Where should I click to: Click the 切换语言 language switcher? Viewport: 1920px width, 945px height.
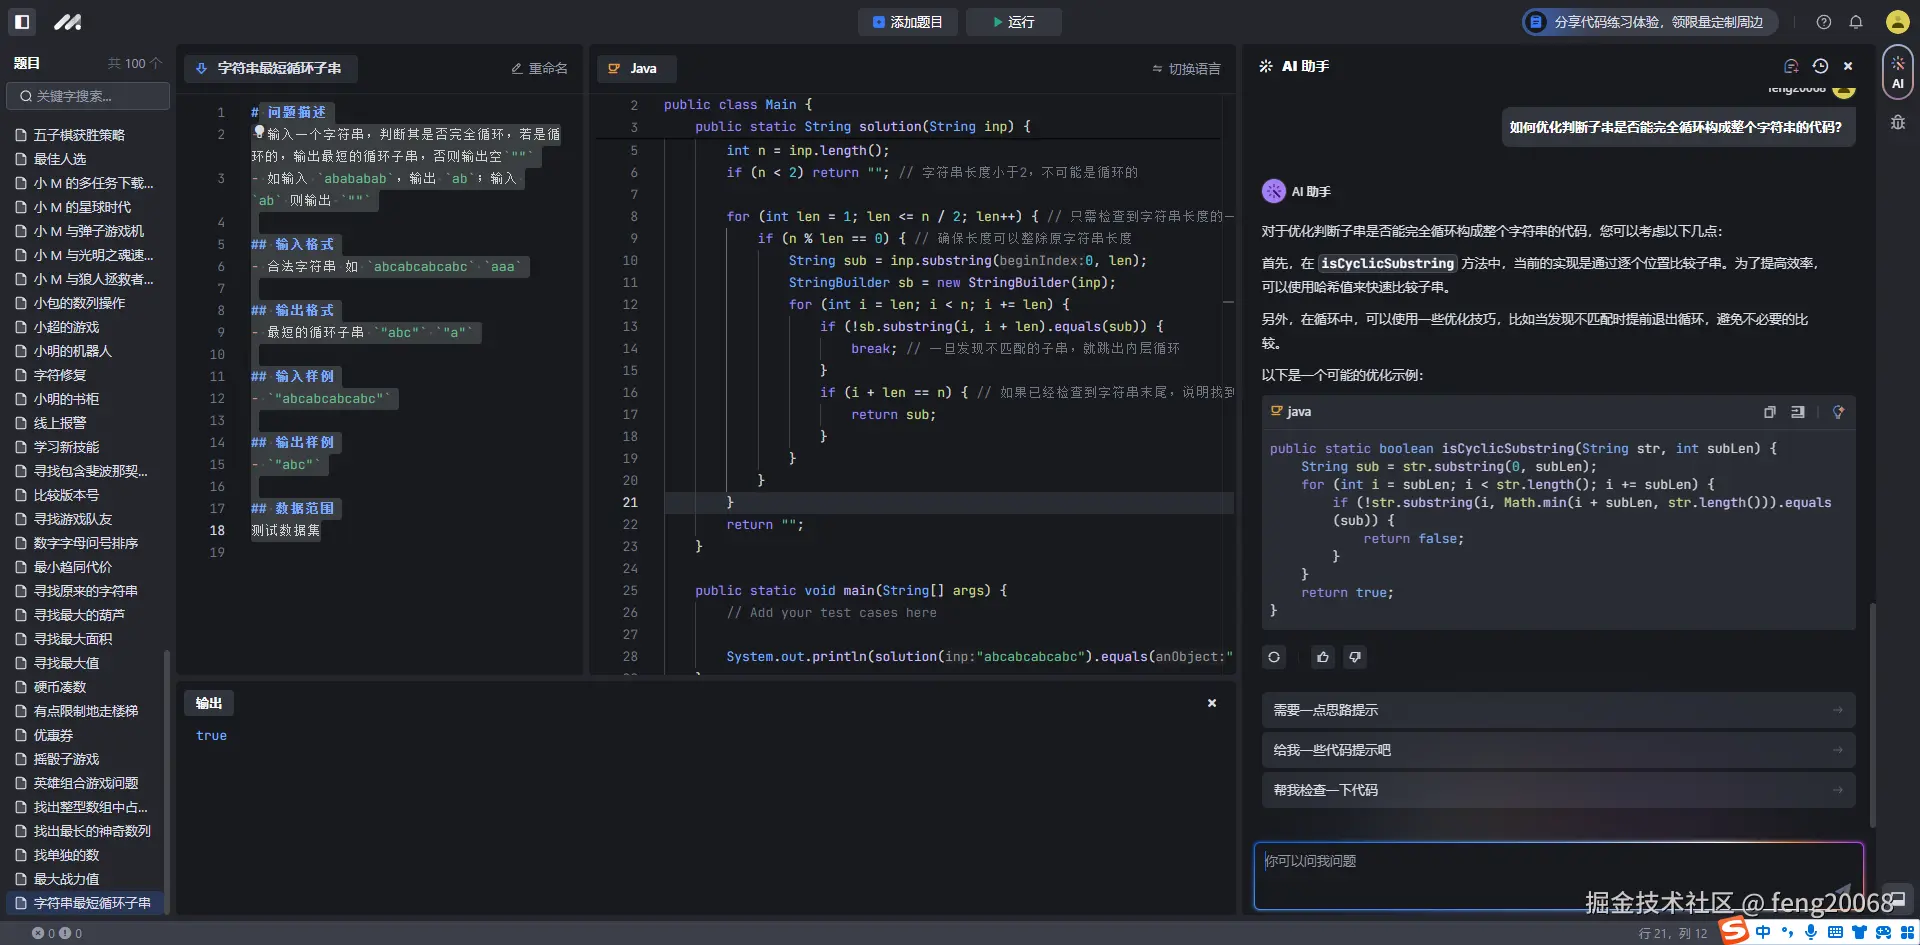pyautogui.click(x=1186, y=69)
